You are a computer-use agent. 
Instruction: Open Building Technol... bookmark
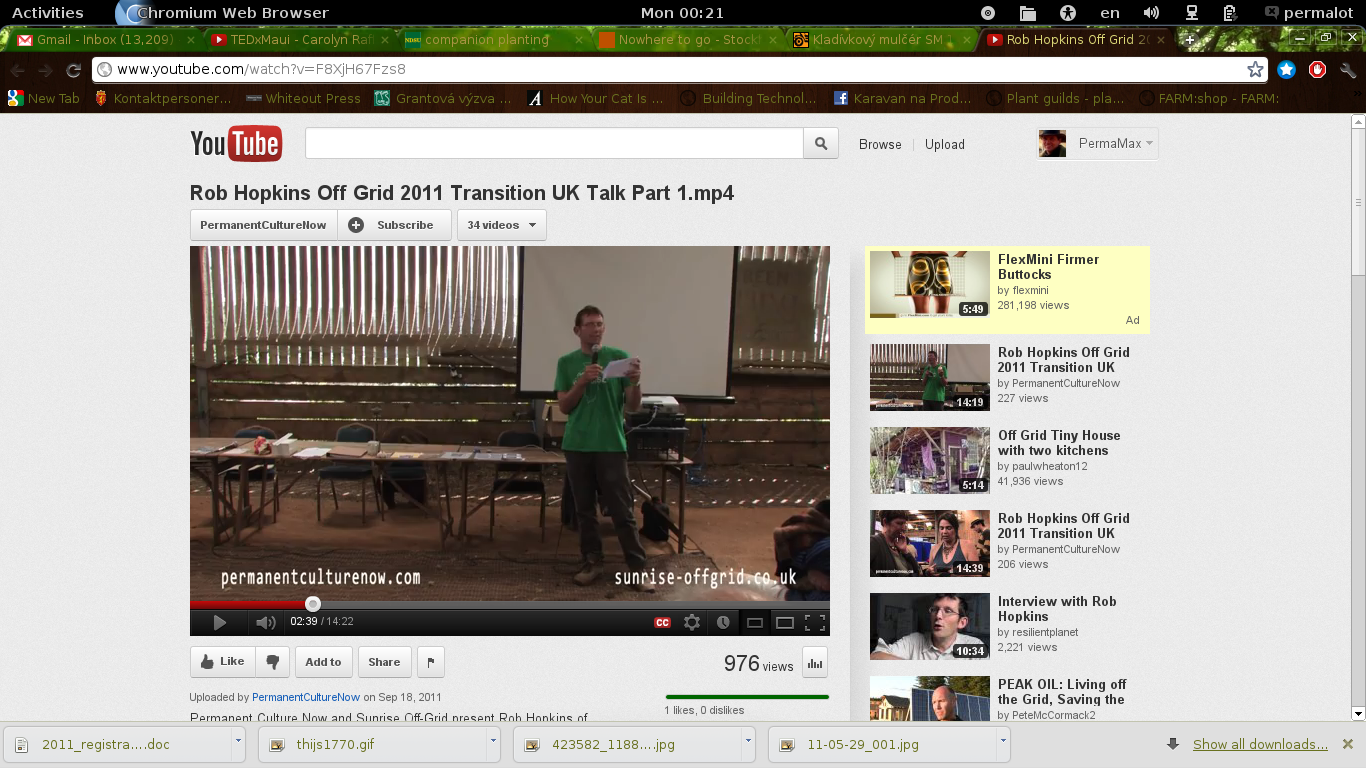(749, 98)
